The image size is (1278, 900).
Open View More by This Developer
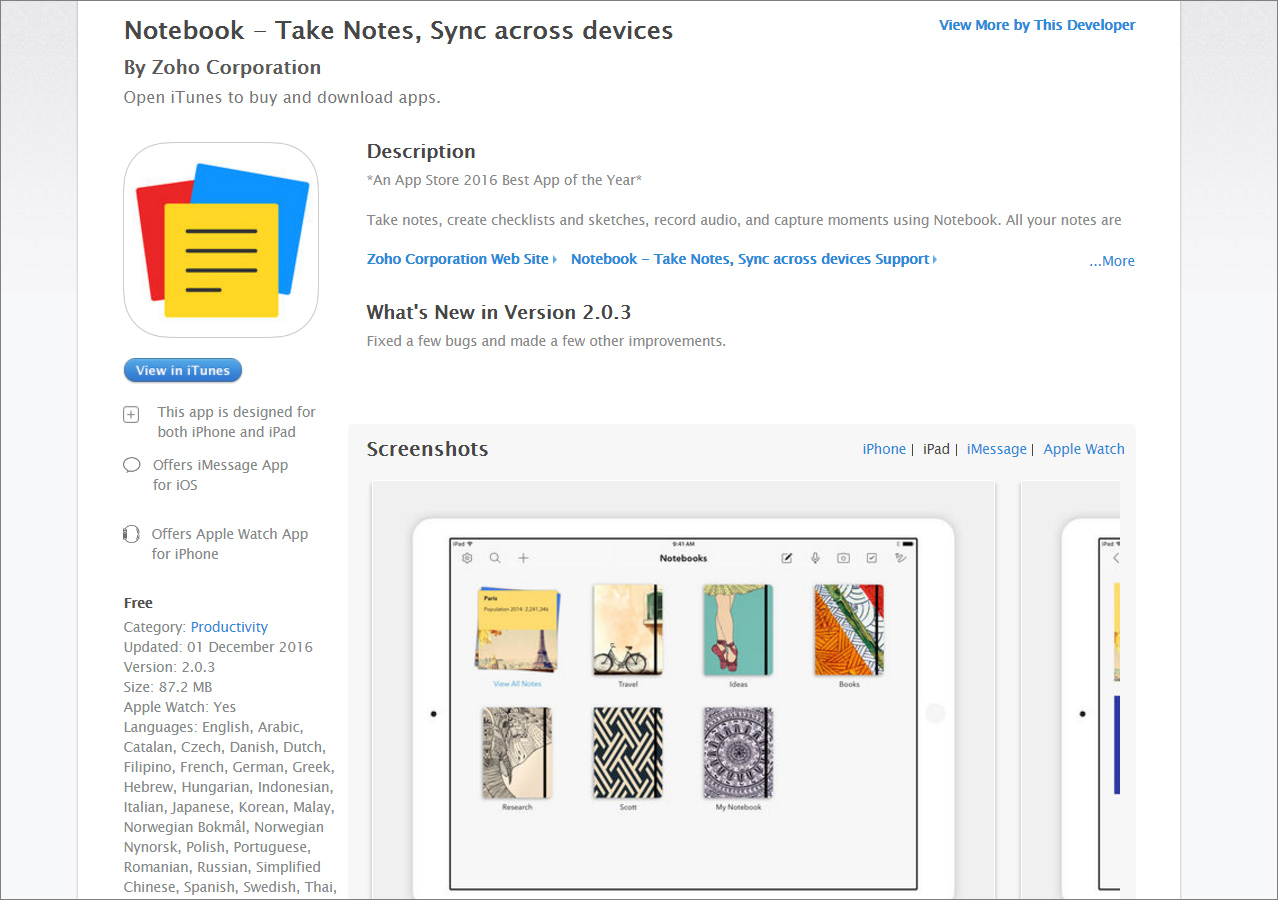[1037, 25]
